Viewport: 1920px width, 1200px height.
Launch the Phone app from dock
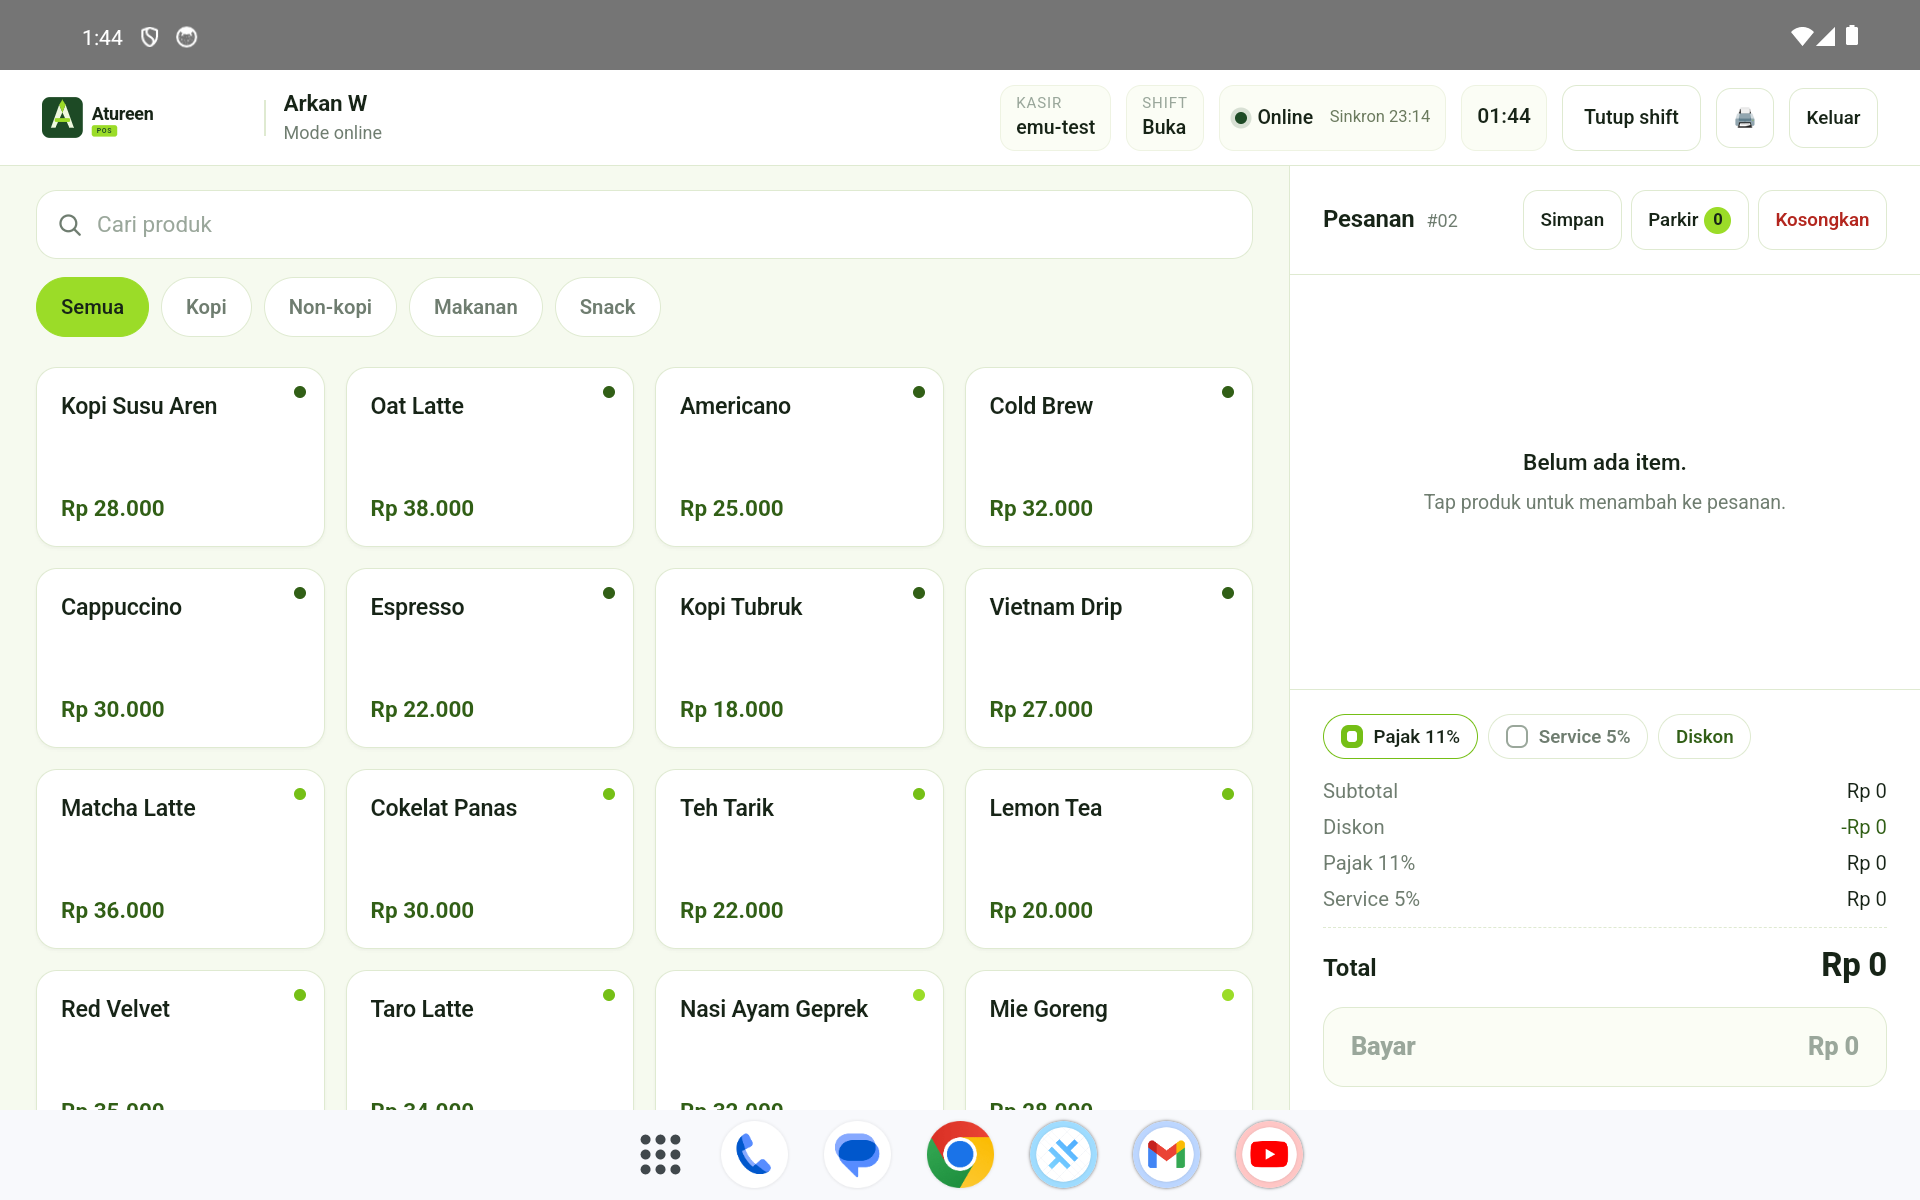[754, 1154]
